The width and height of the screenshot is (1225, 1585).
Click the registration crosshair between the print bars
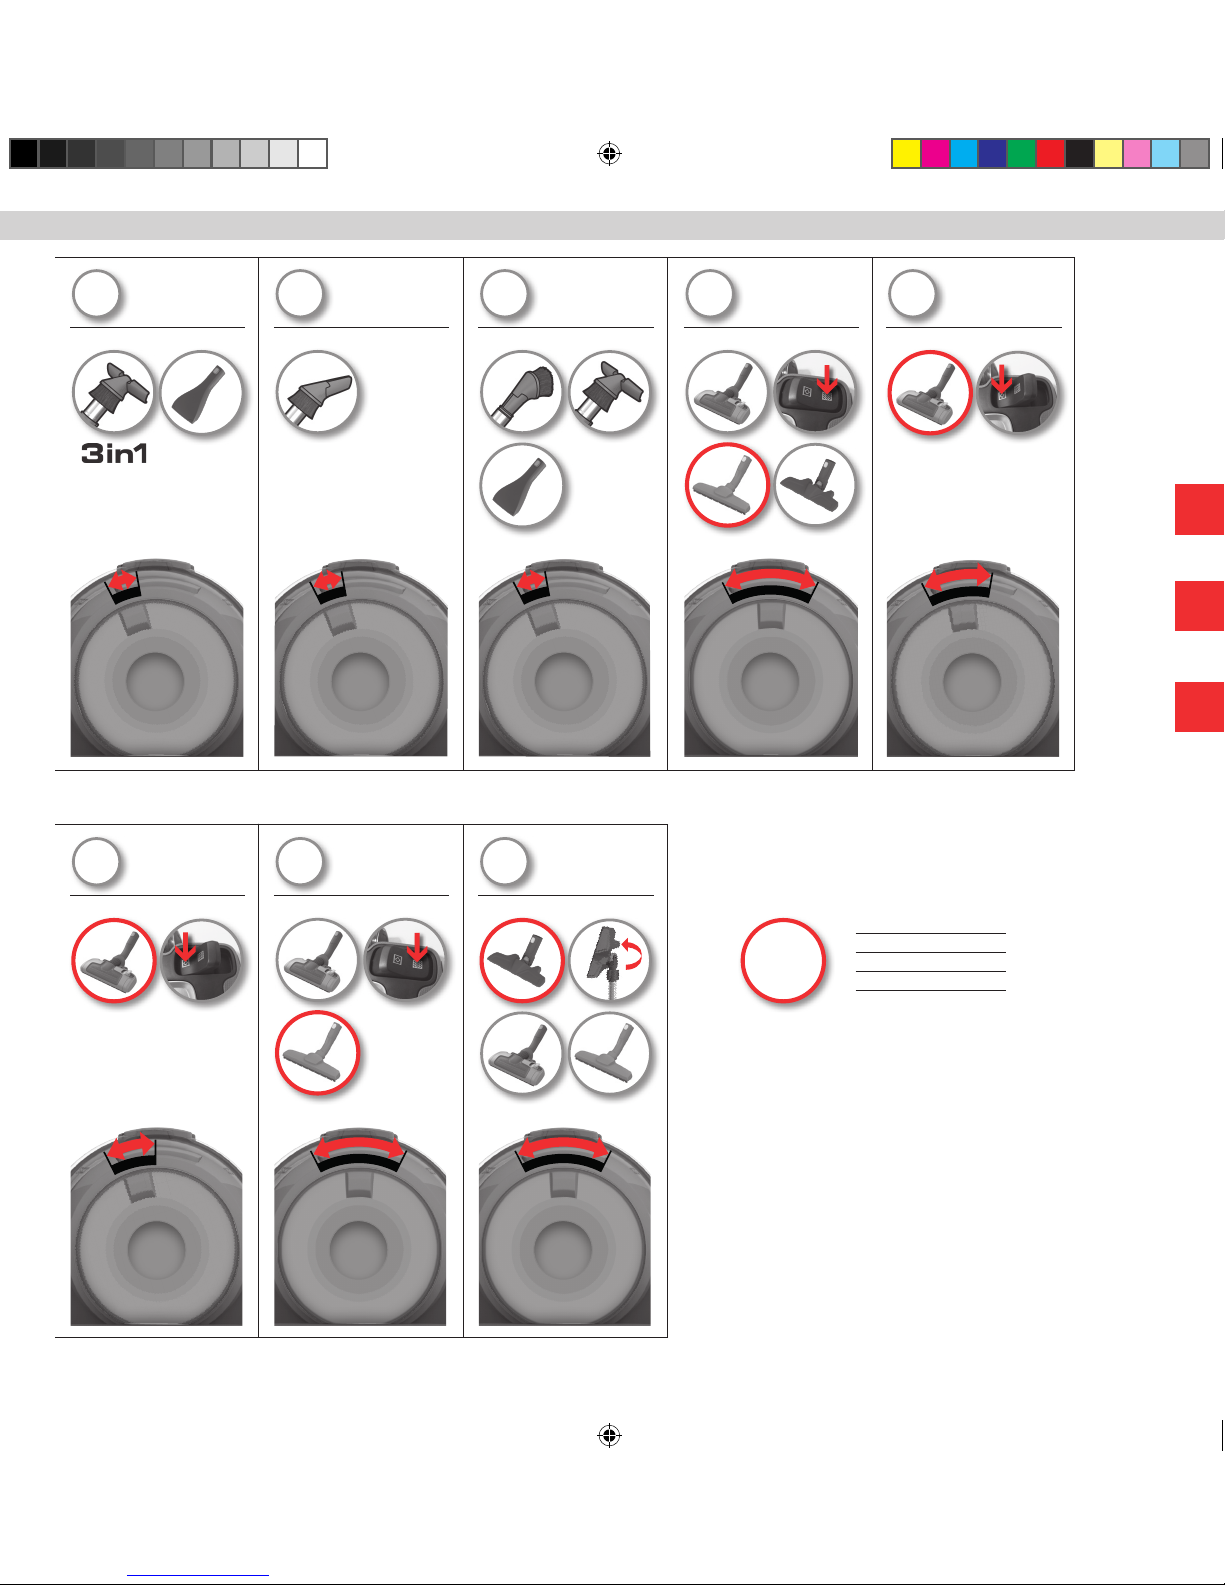tap(609, 154)
